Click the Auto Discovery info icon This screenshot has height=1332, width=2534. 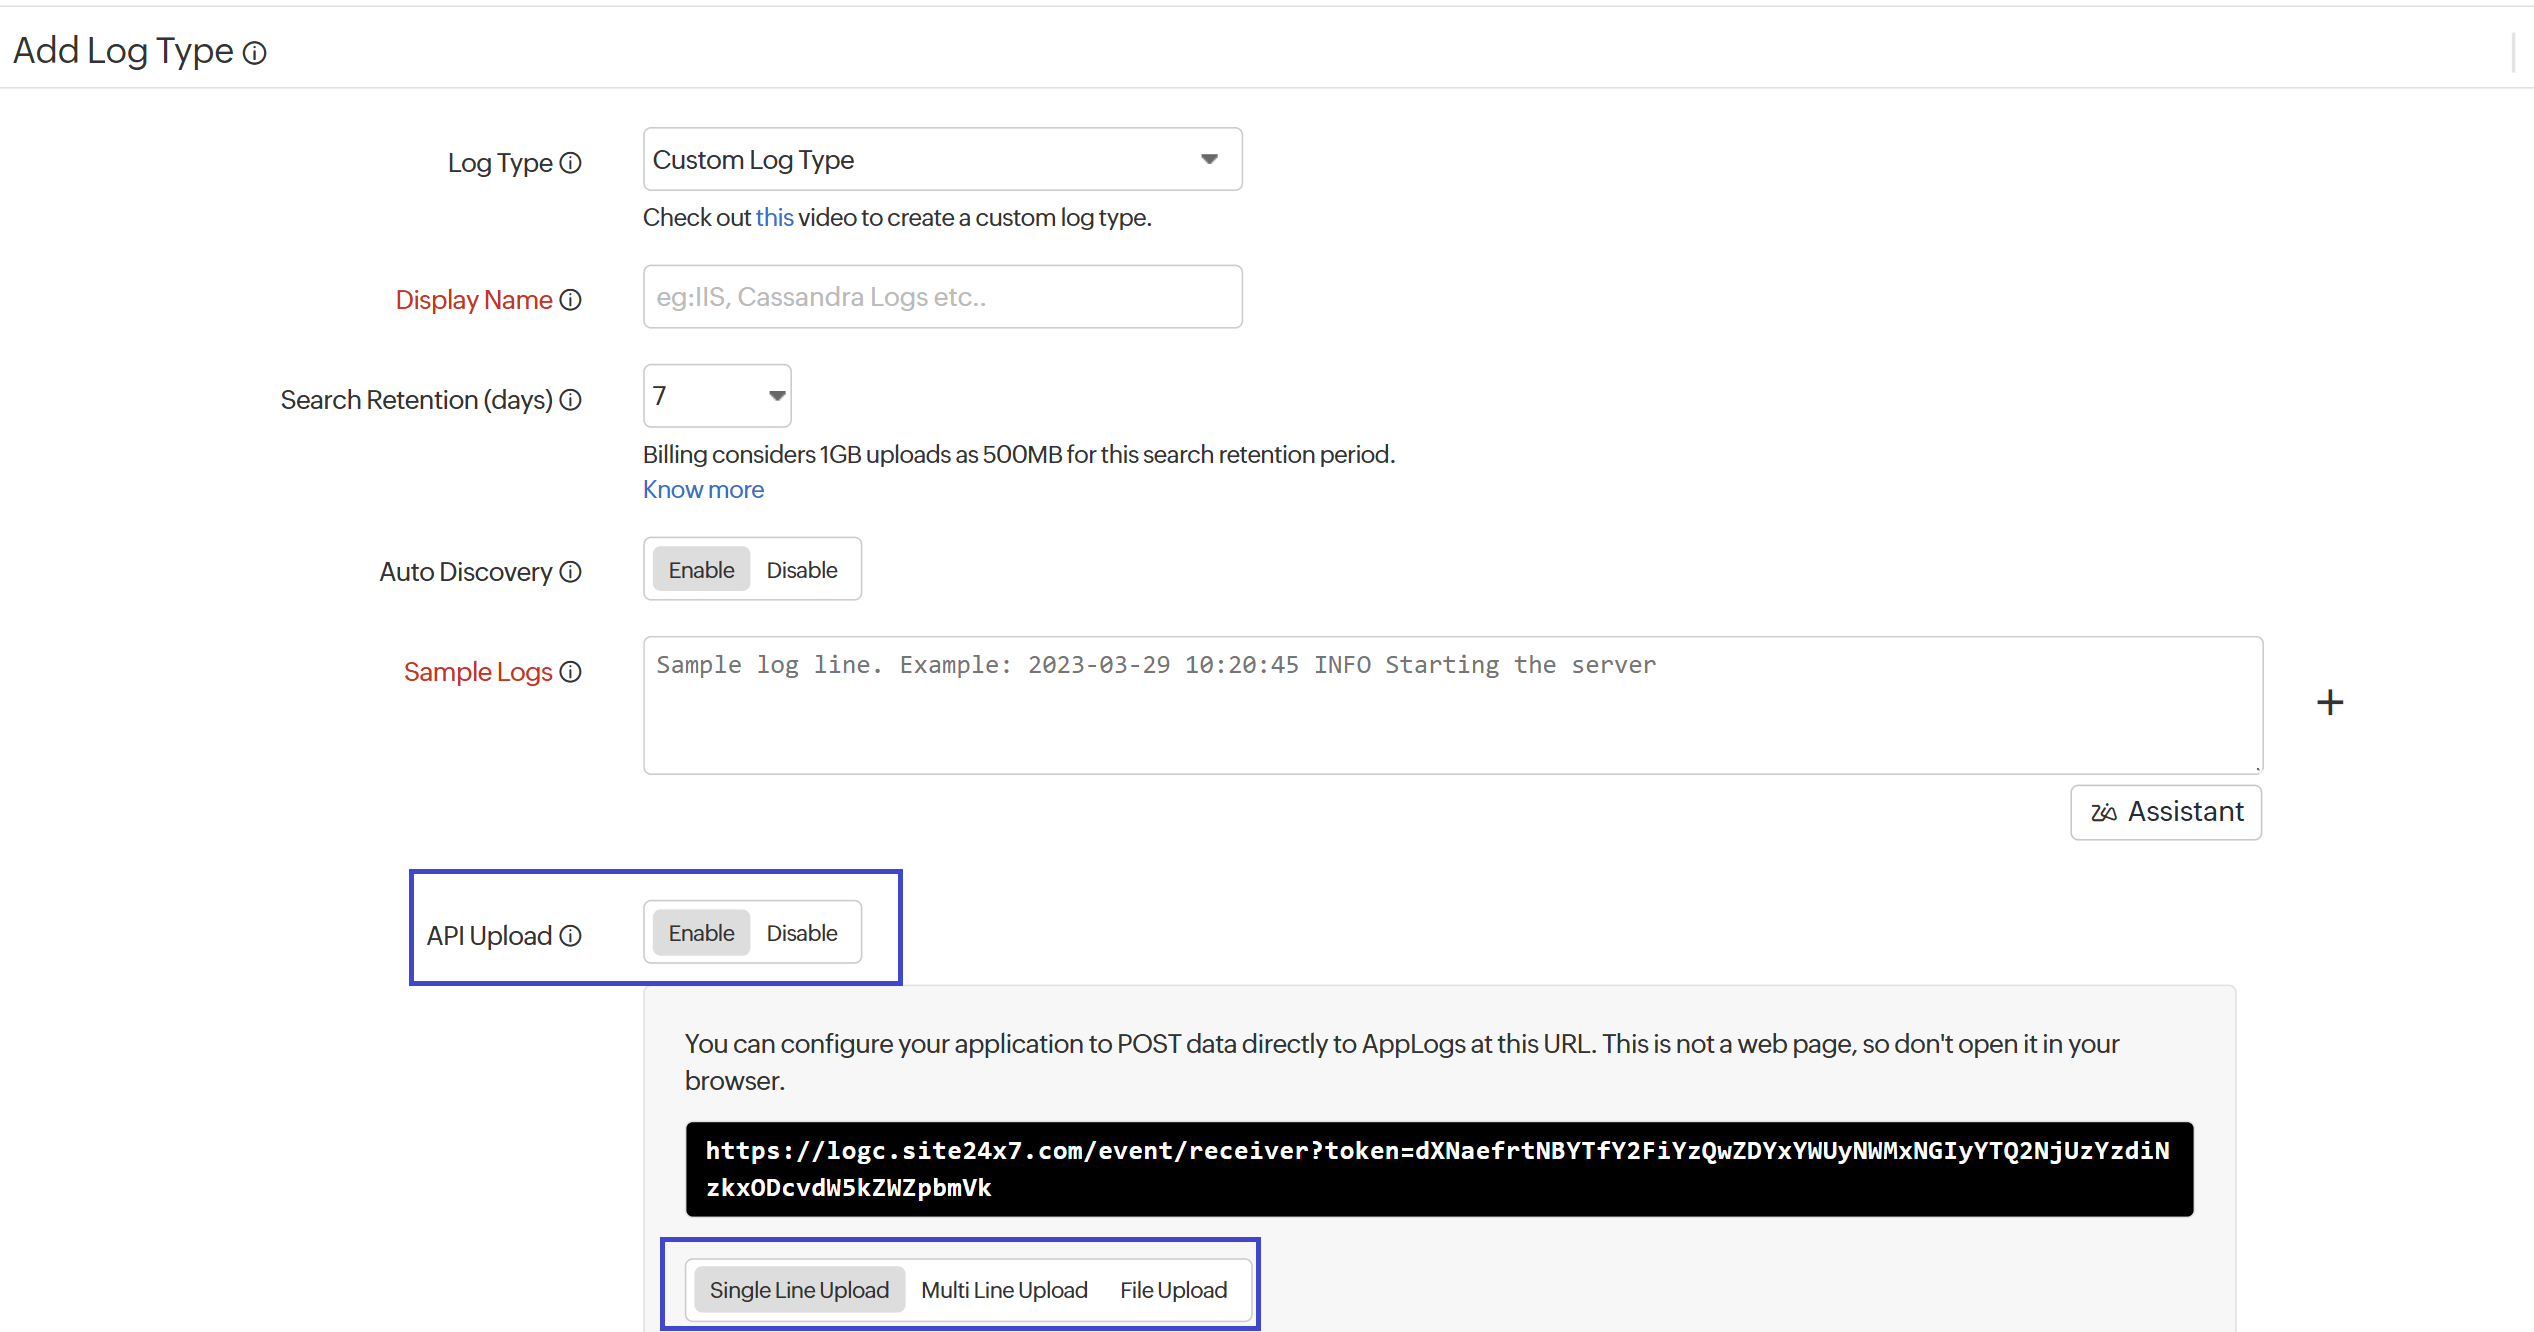click(570, 572)
